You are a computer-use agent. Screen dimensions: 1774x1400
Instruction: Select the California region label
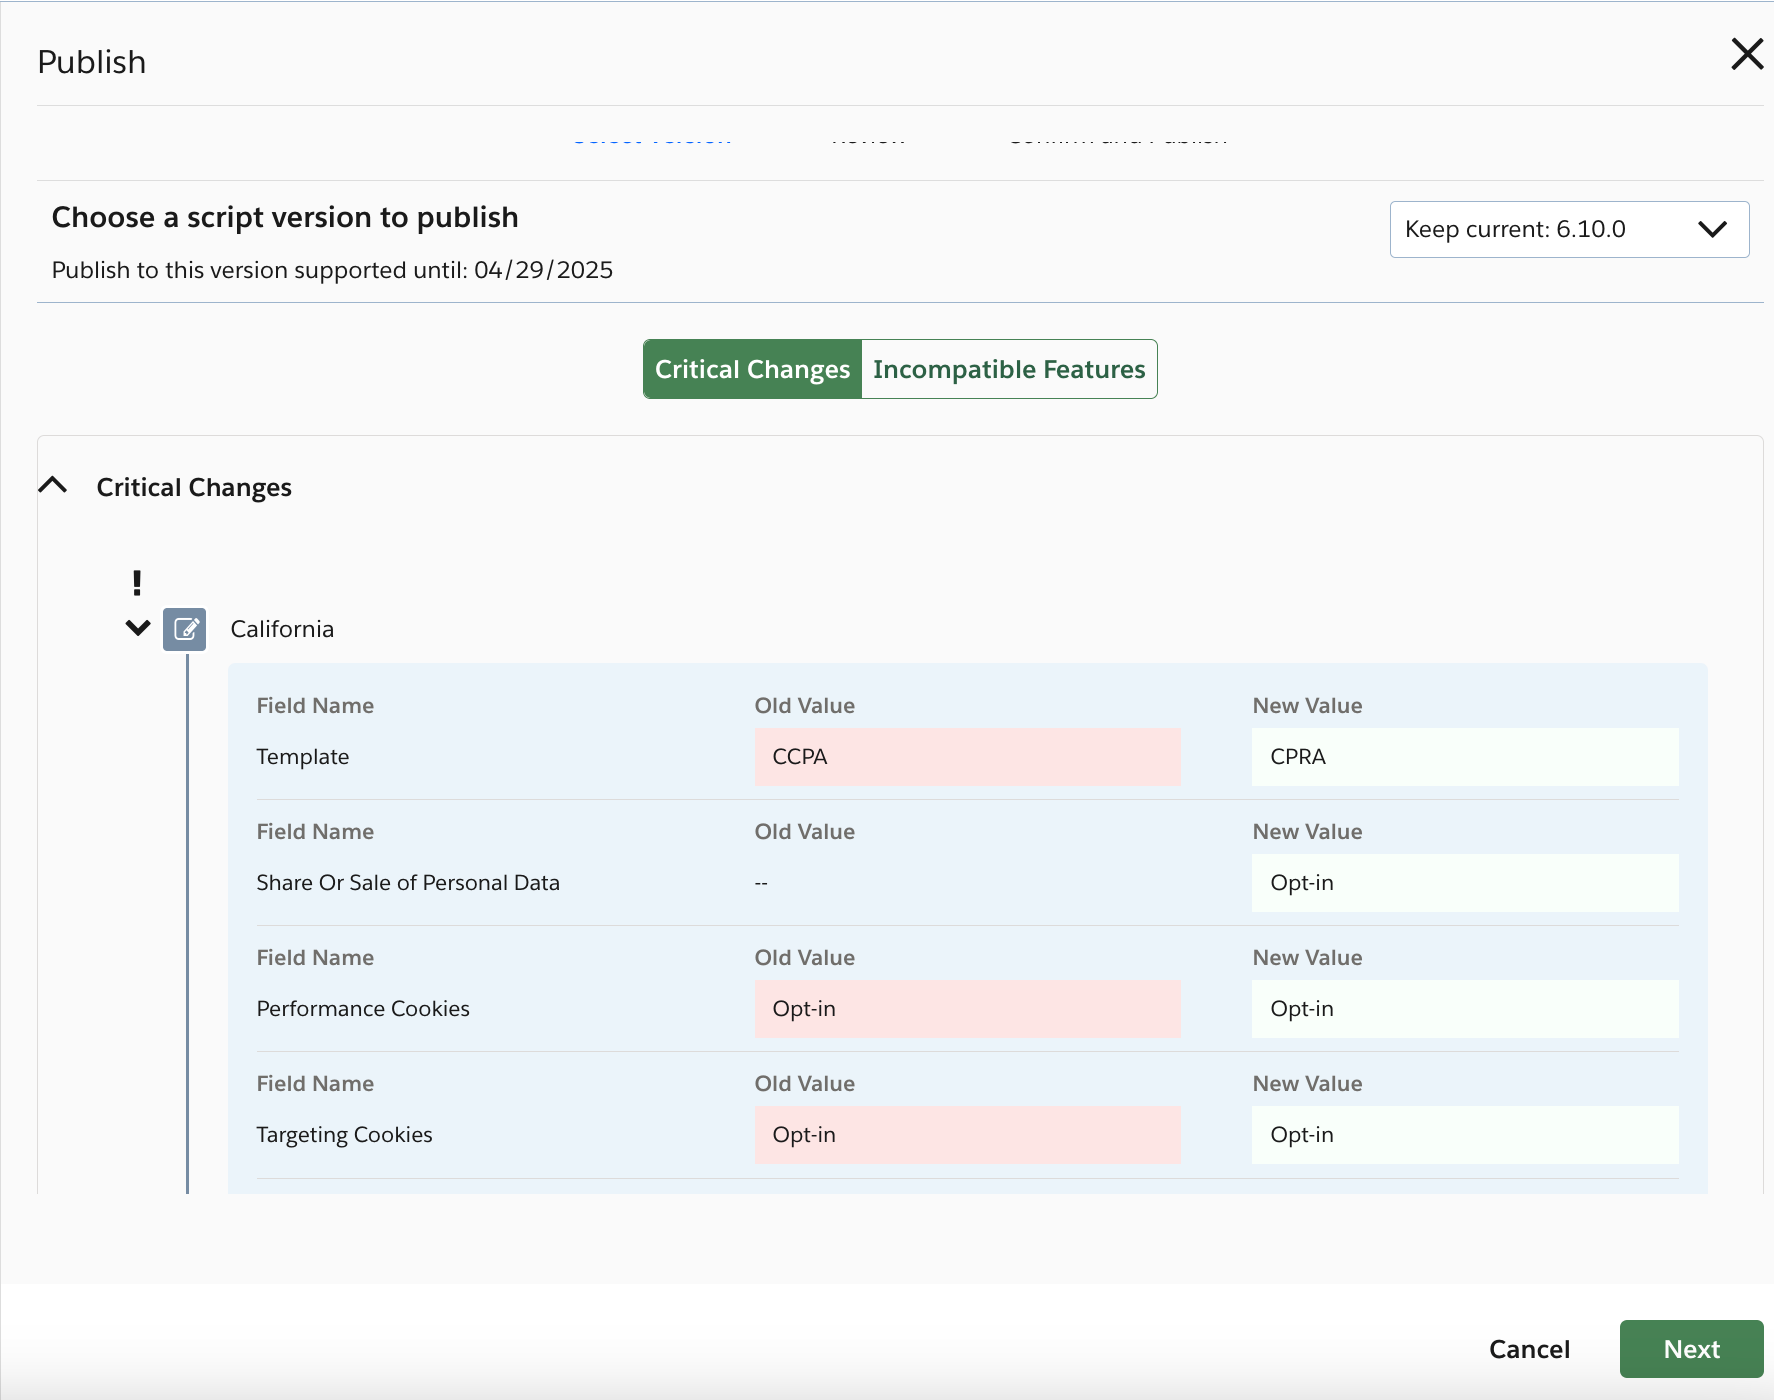pos(282,629)
